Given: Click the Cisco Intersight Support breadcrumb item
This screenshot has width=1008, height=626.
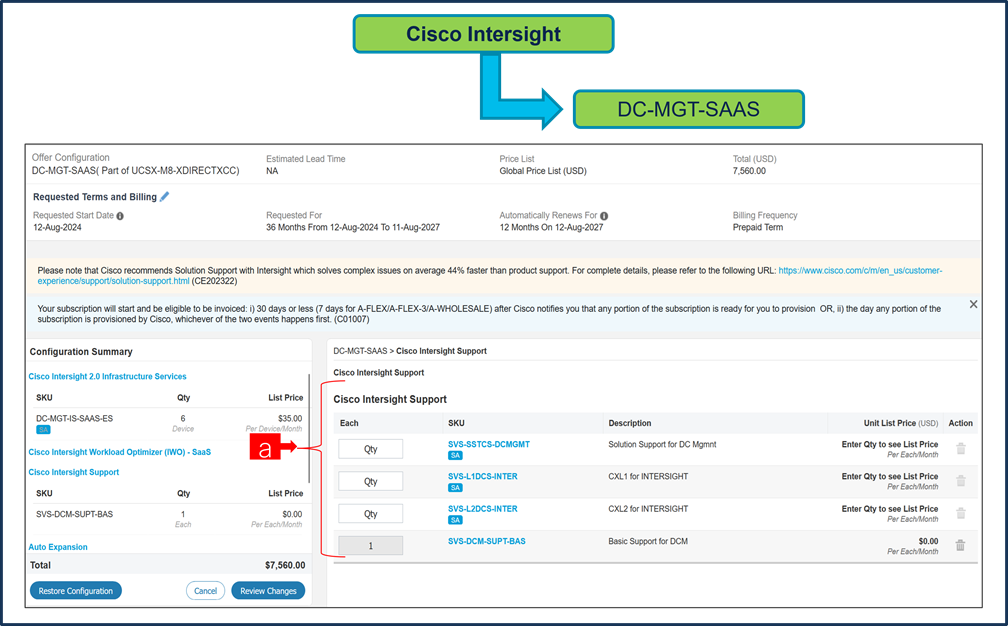Looking at the screenshot, I should tap(441, 351).
